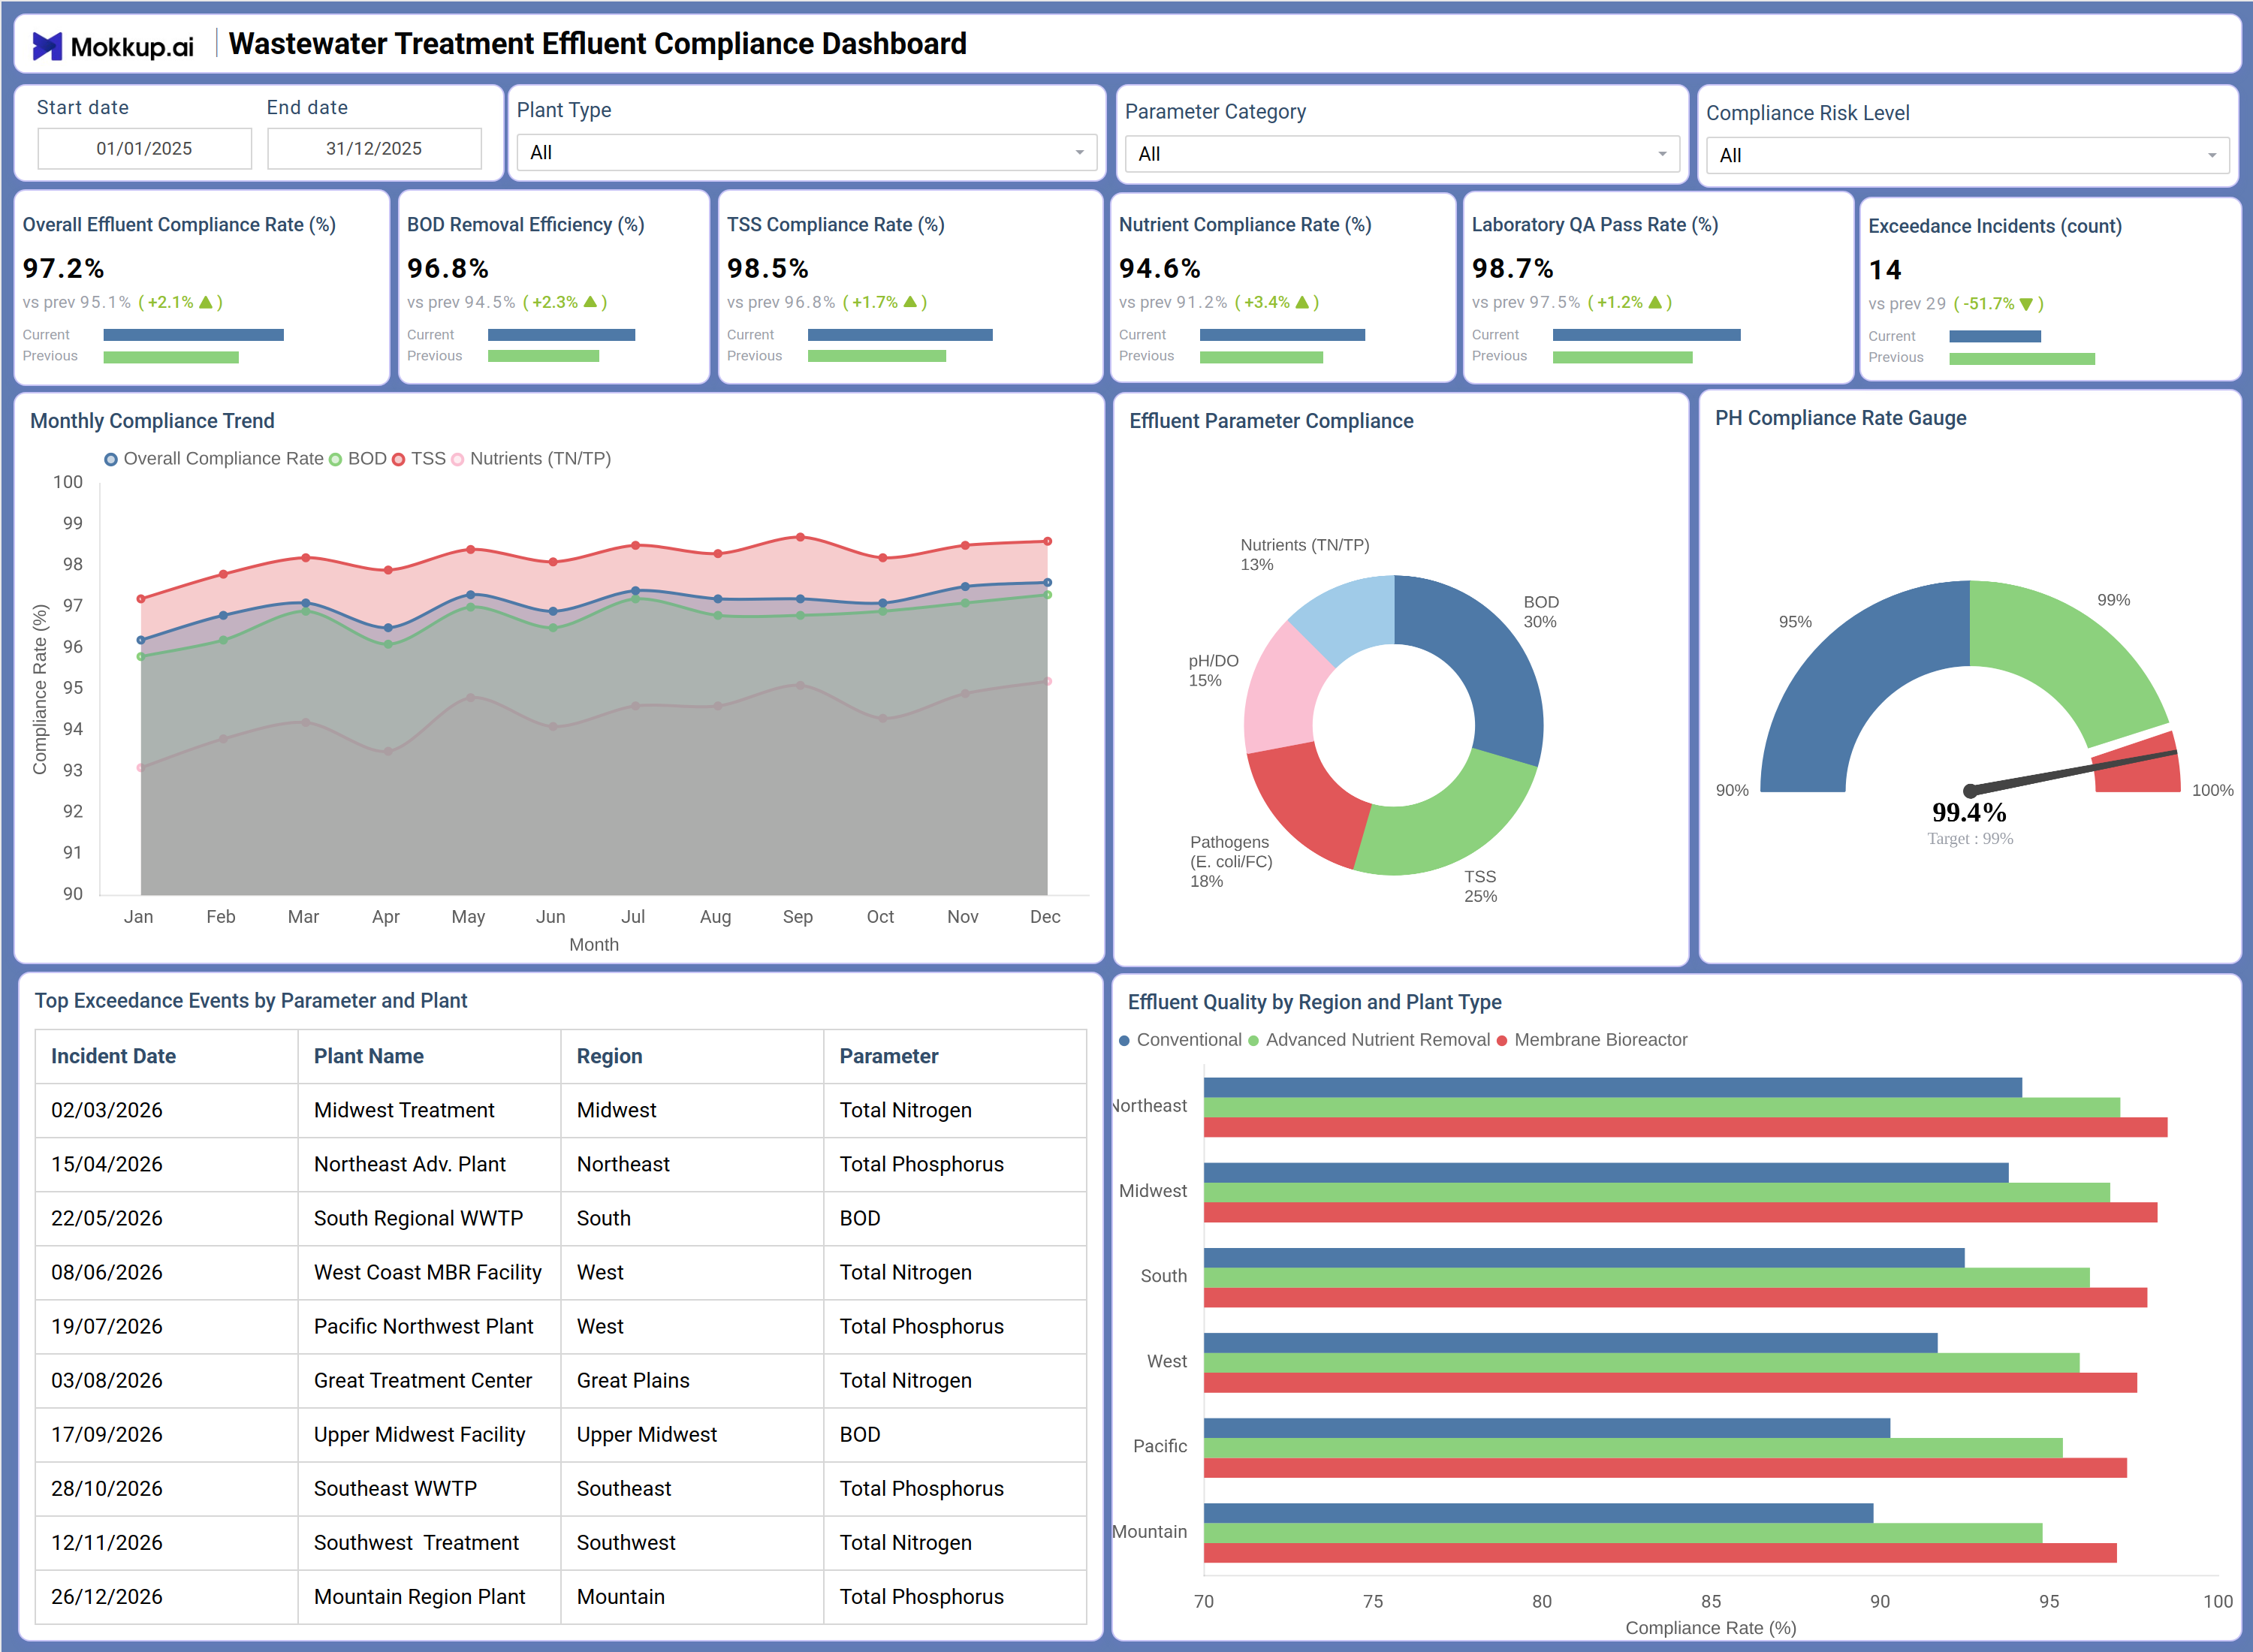The image size is (2253, 1652).
Task: Click the 97.2% Overall Effluent Compliance value
Action: (x=64, y=269)
